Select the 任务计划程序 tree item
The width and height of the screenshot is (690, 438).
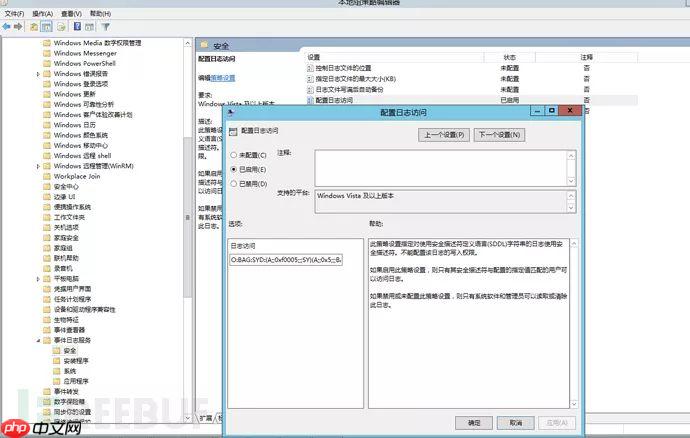[72, 299]
